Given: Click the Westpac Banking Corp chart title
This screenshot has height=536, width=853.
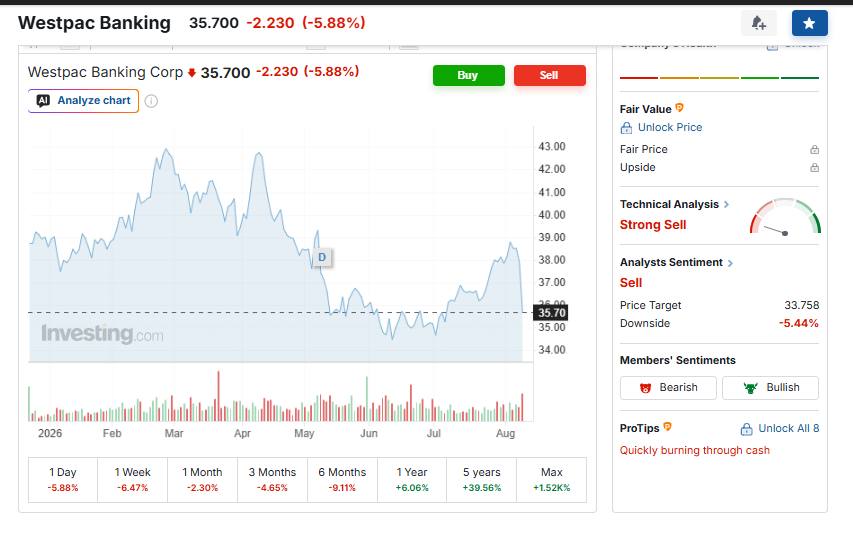Looking at the screenshot, I should (x=106, y=72).
